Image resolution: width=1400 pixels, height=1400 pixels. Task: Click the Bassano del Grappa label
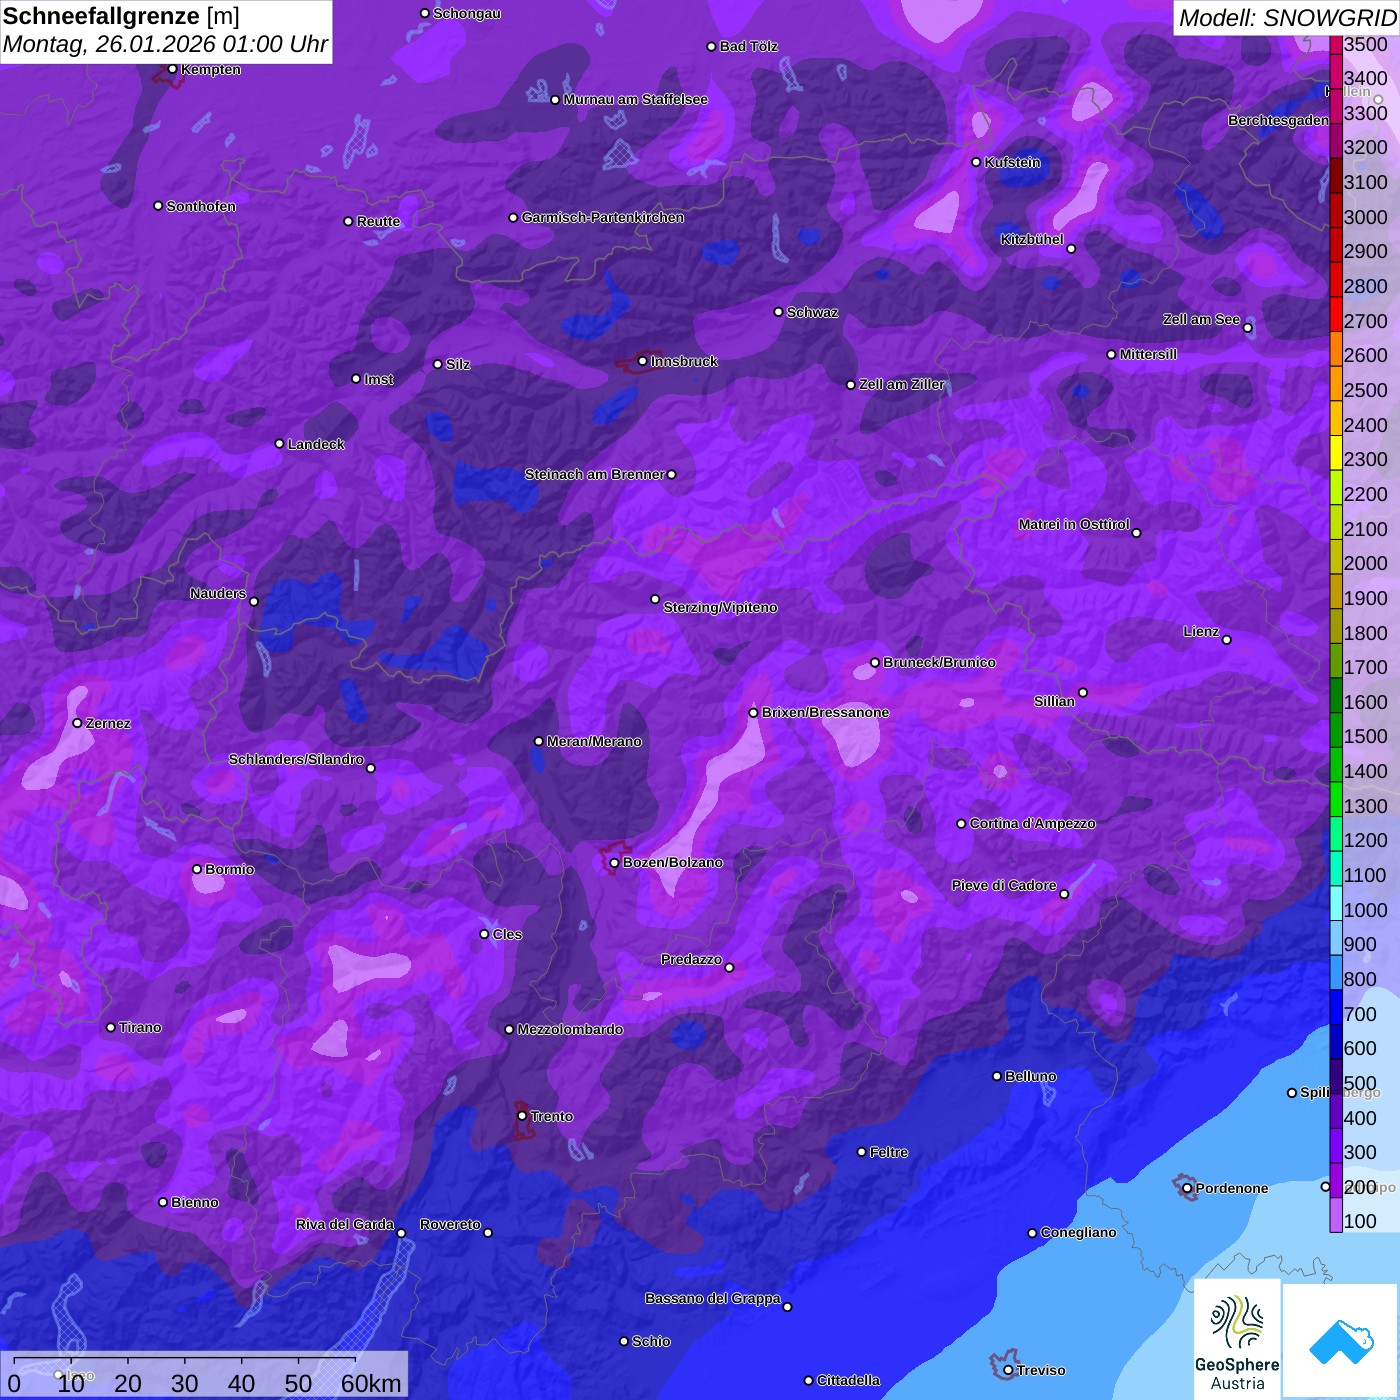point(713,1298)
